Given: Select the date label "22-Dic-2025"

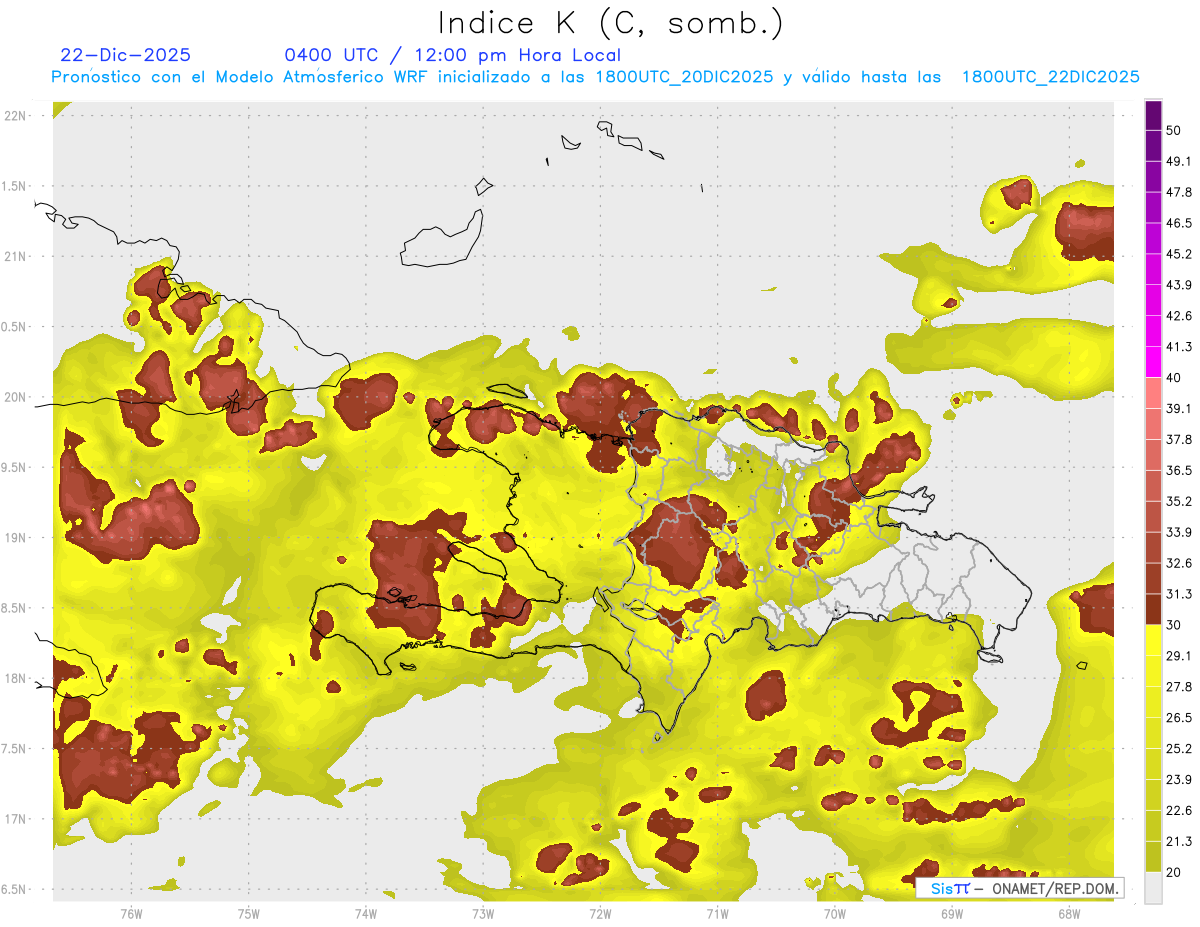Looking at the screenshot, I should tap(125, 55).
